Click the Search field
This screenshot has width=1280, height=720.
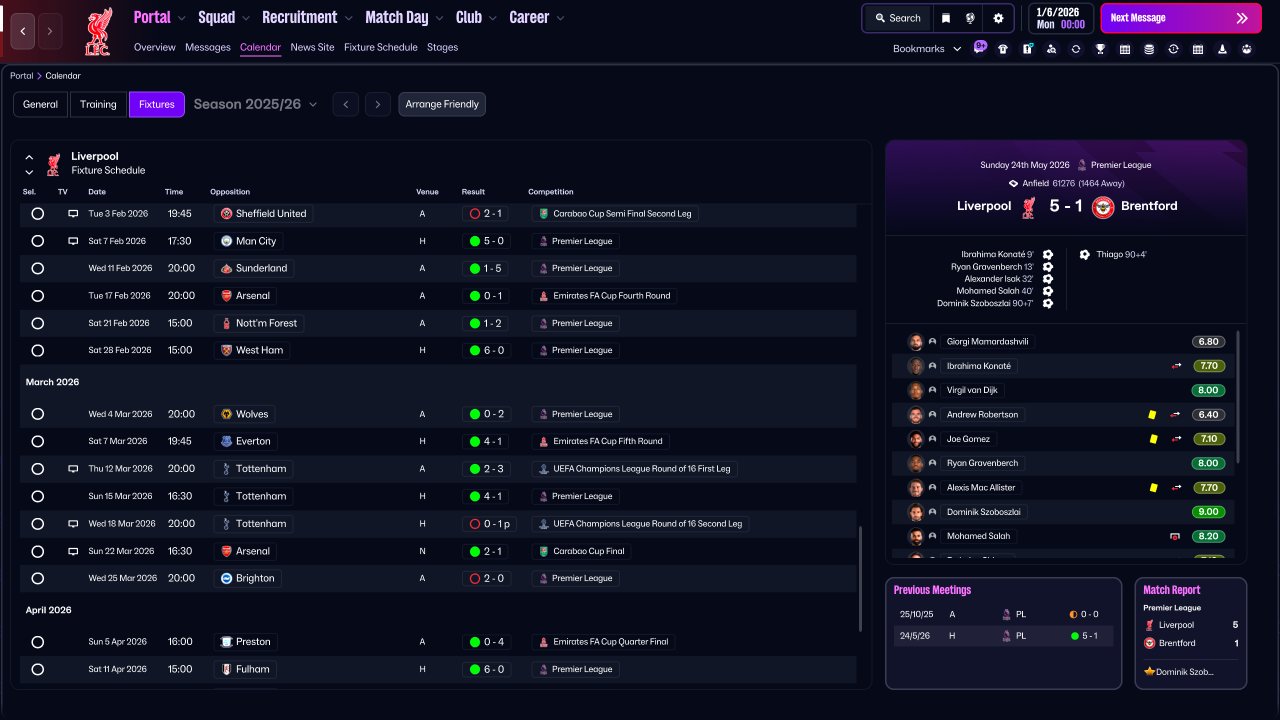coord(897,18)
